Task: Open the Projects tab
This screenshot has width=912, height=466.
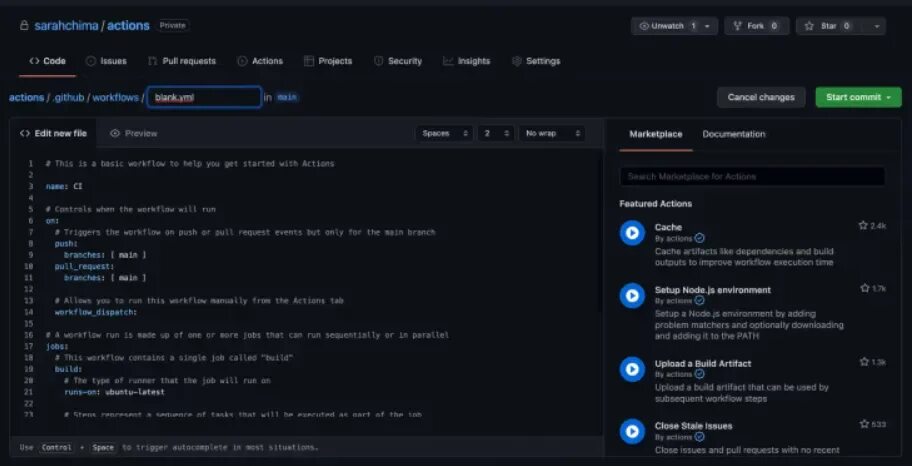Action: tap(328, 61)
